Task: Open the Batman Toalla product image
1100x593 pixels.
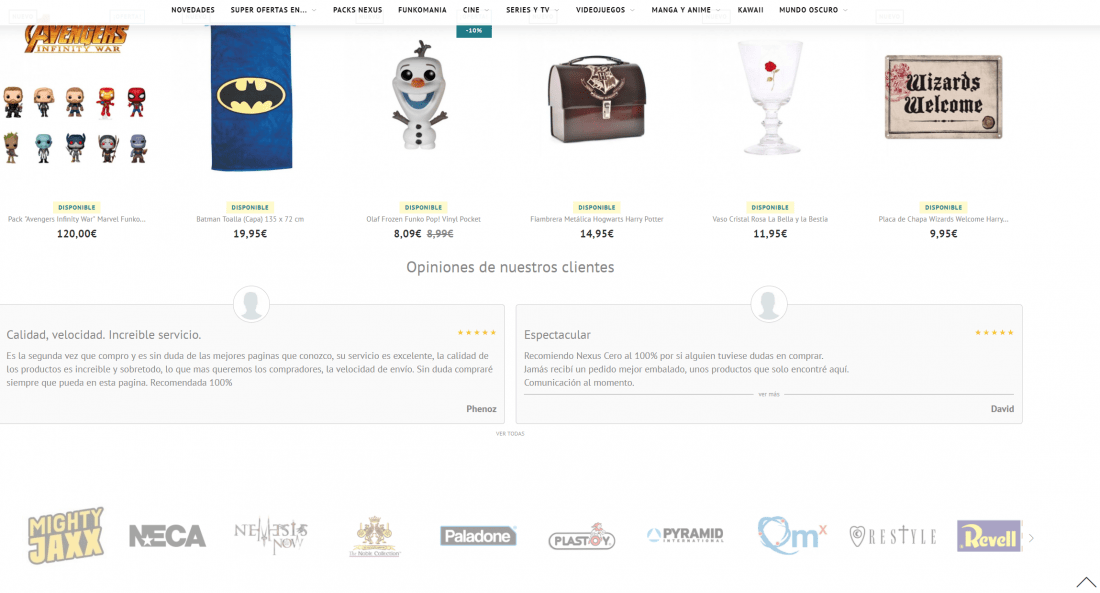Action: click(251, 98)
